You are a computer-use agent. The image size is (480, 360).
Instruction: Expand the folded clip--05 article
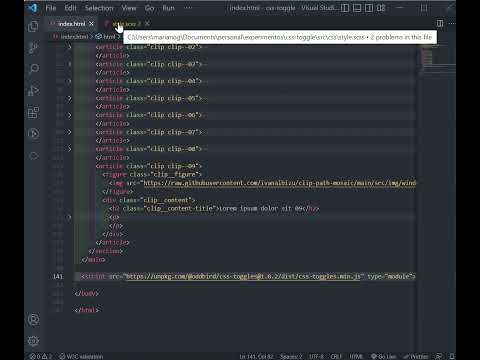pos(69,98)
